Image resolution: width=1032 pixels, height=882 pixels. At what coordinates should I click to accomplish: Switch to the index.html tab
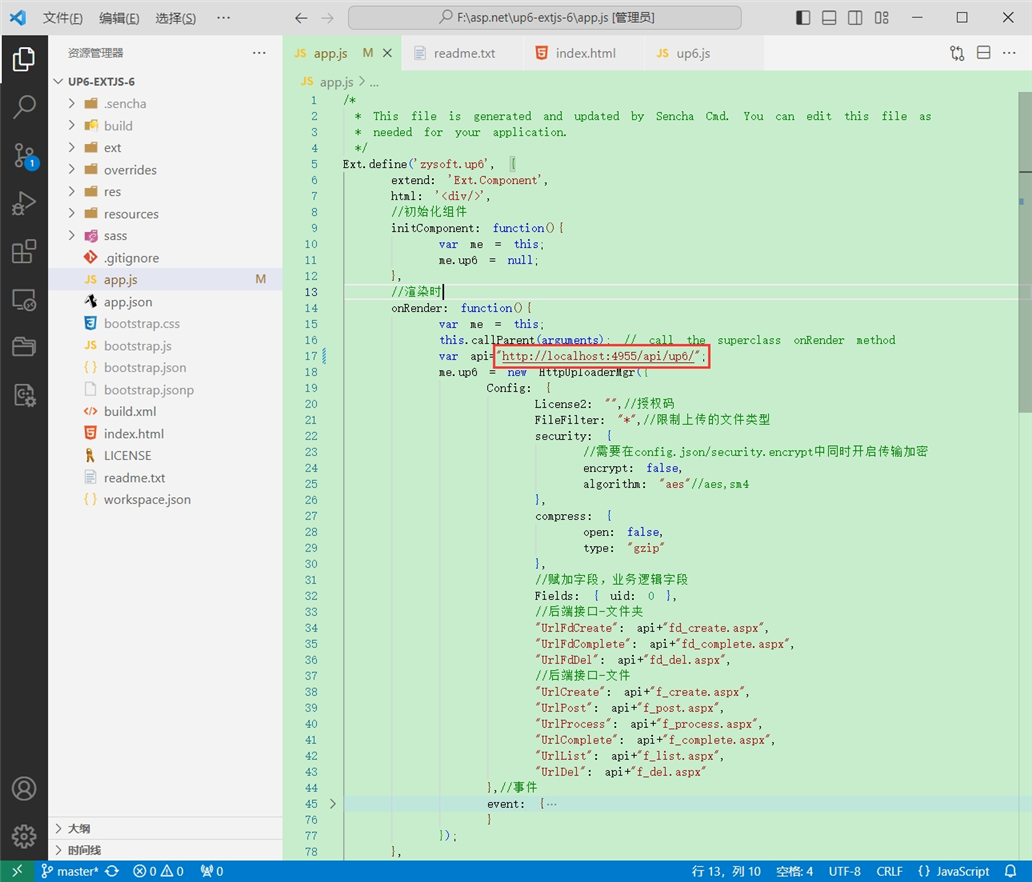coord(585,53)
